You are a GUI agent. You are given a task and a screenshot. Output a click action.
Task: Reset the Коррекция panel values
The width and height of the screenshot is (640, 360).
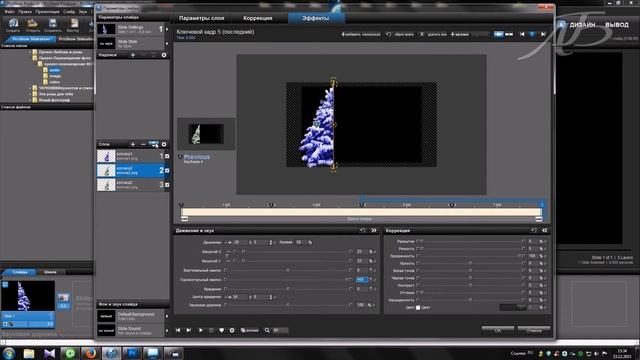533,230
